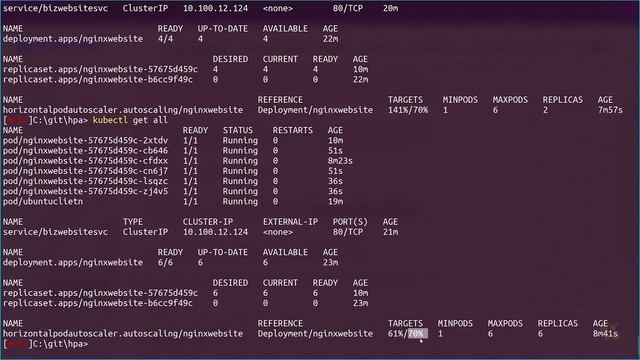
Task: Select pod/nginxwebsite-57675d459c-zj4v5 name
Action: coord(85,191)
